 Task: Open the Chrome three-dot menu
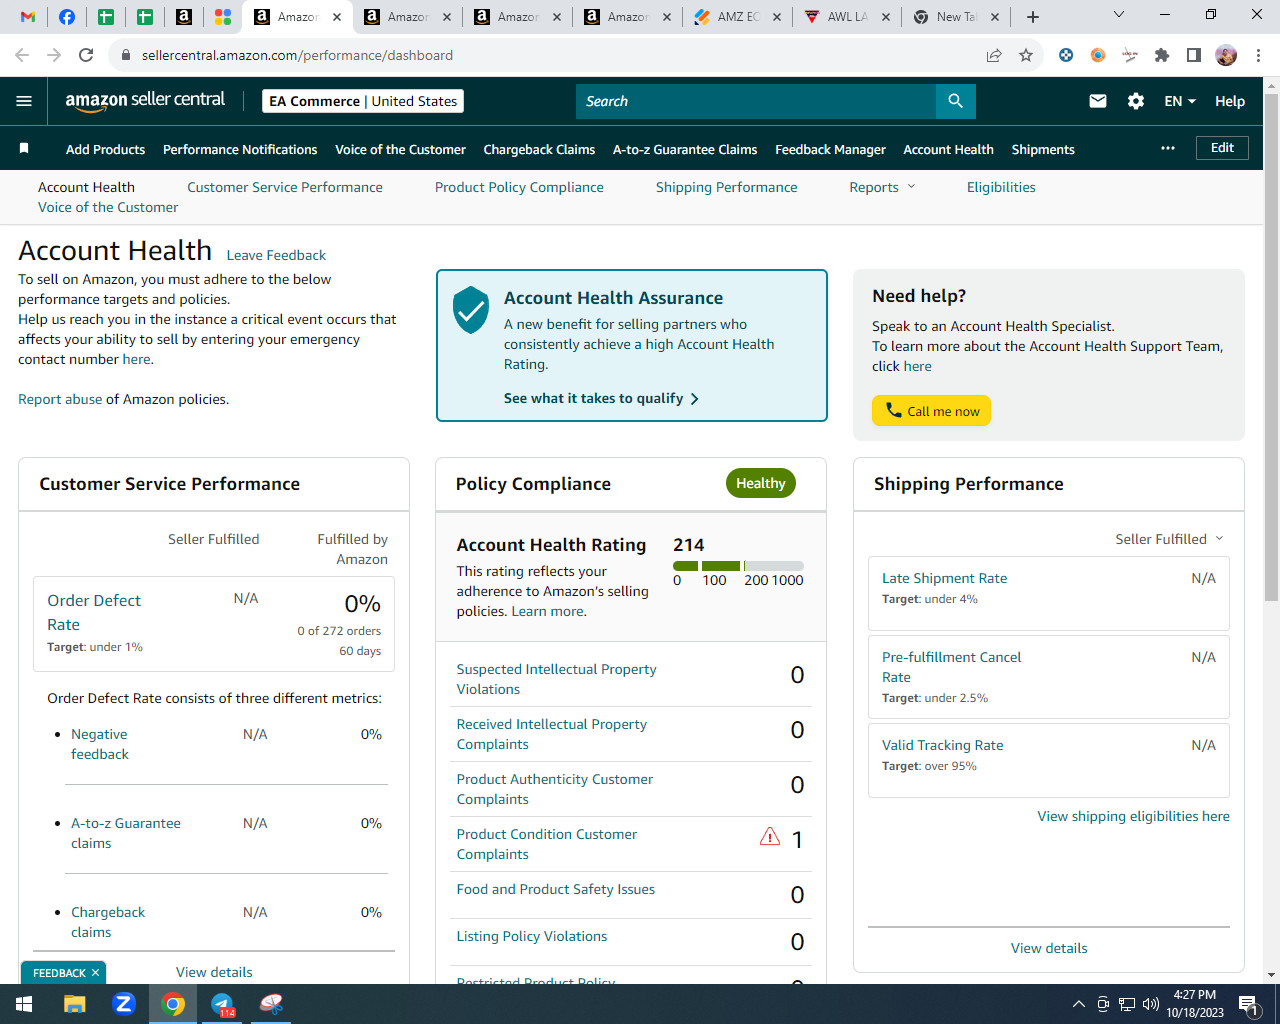coord(1259,55)
